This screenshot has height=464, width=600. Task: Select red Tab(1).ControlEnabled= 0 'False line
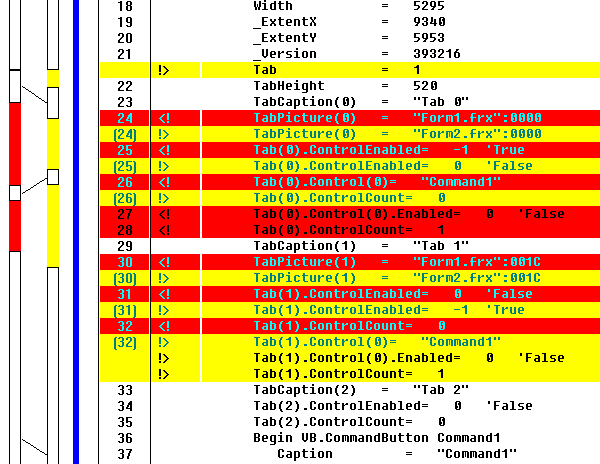tap(401, 294)
